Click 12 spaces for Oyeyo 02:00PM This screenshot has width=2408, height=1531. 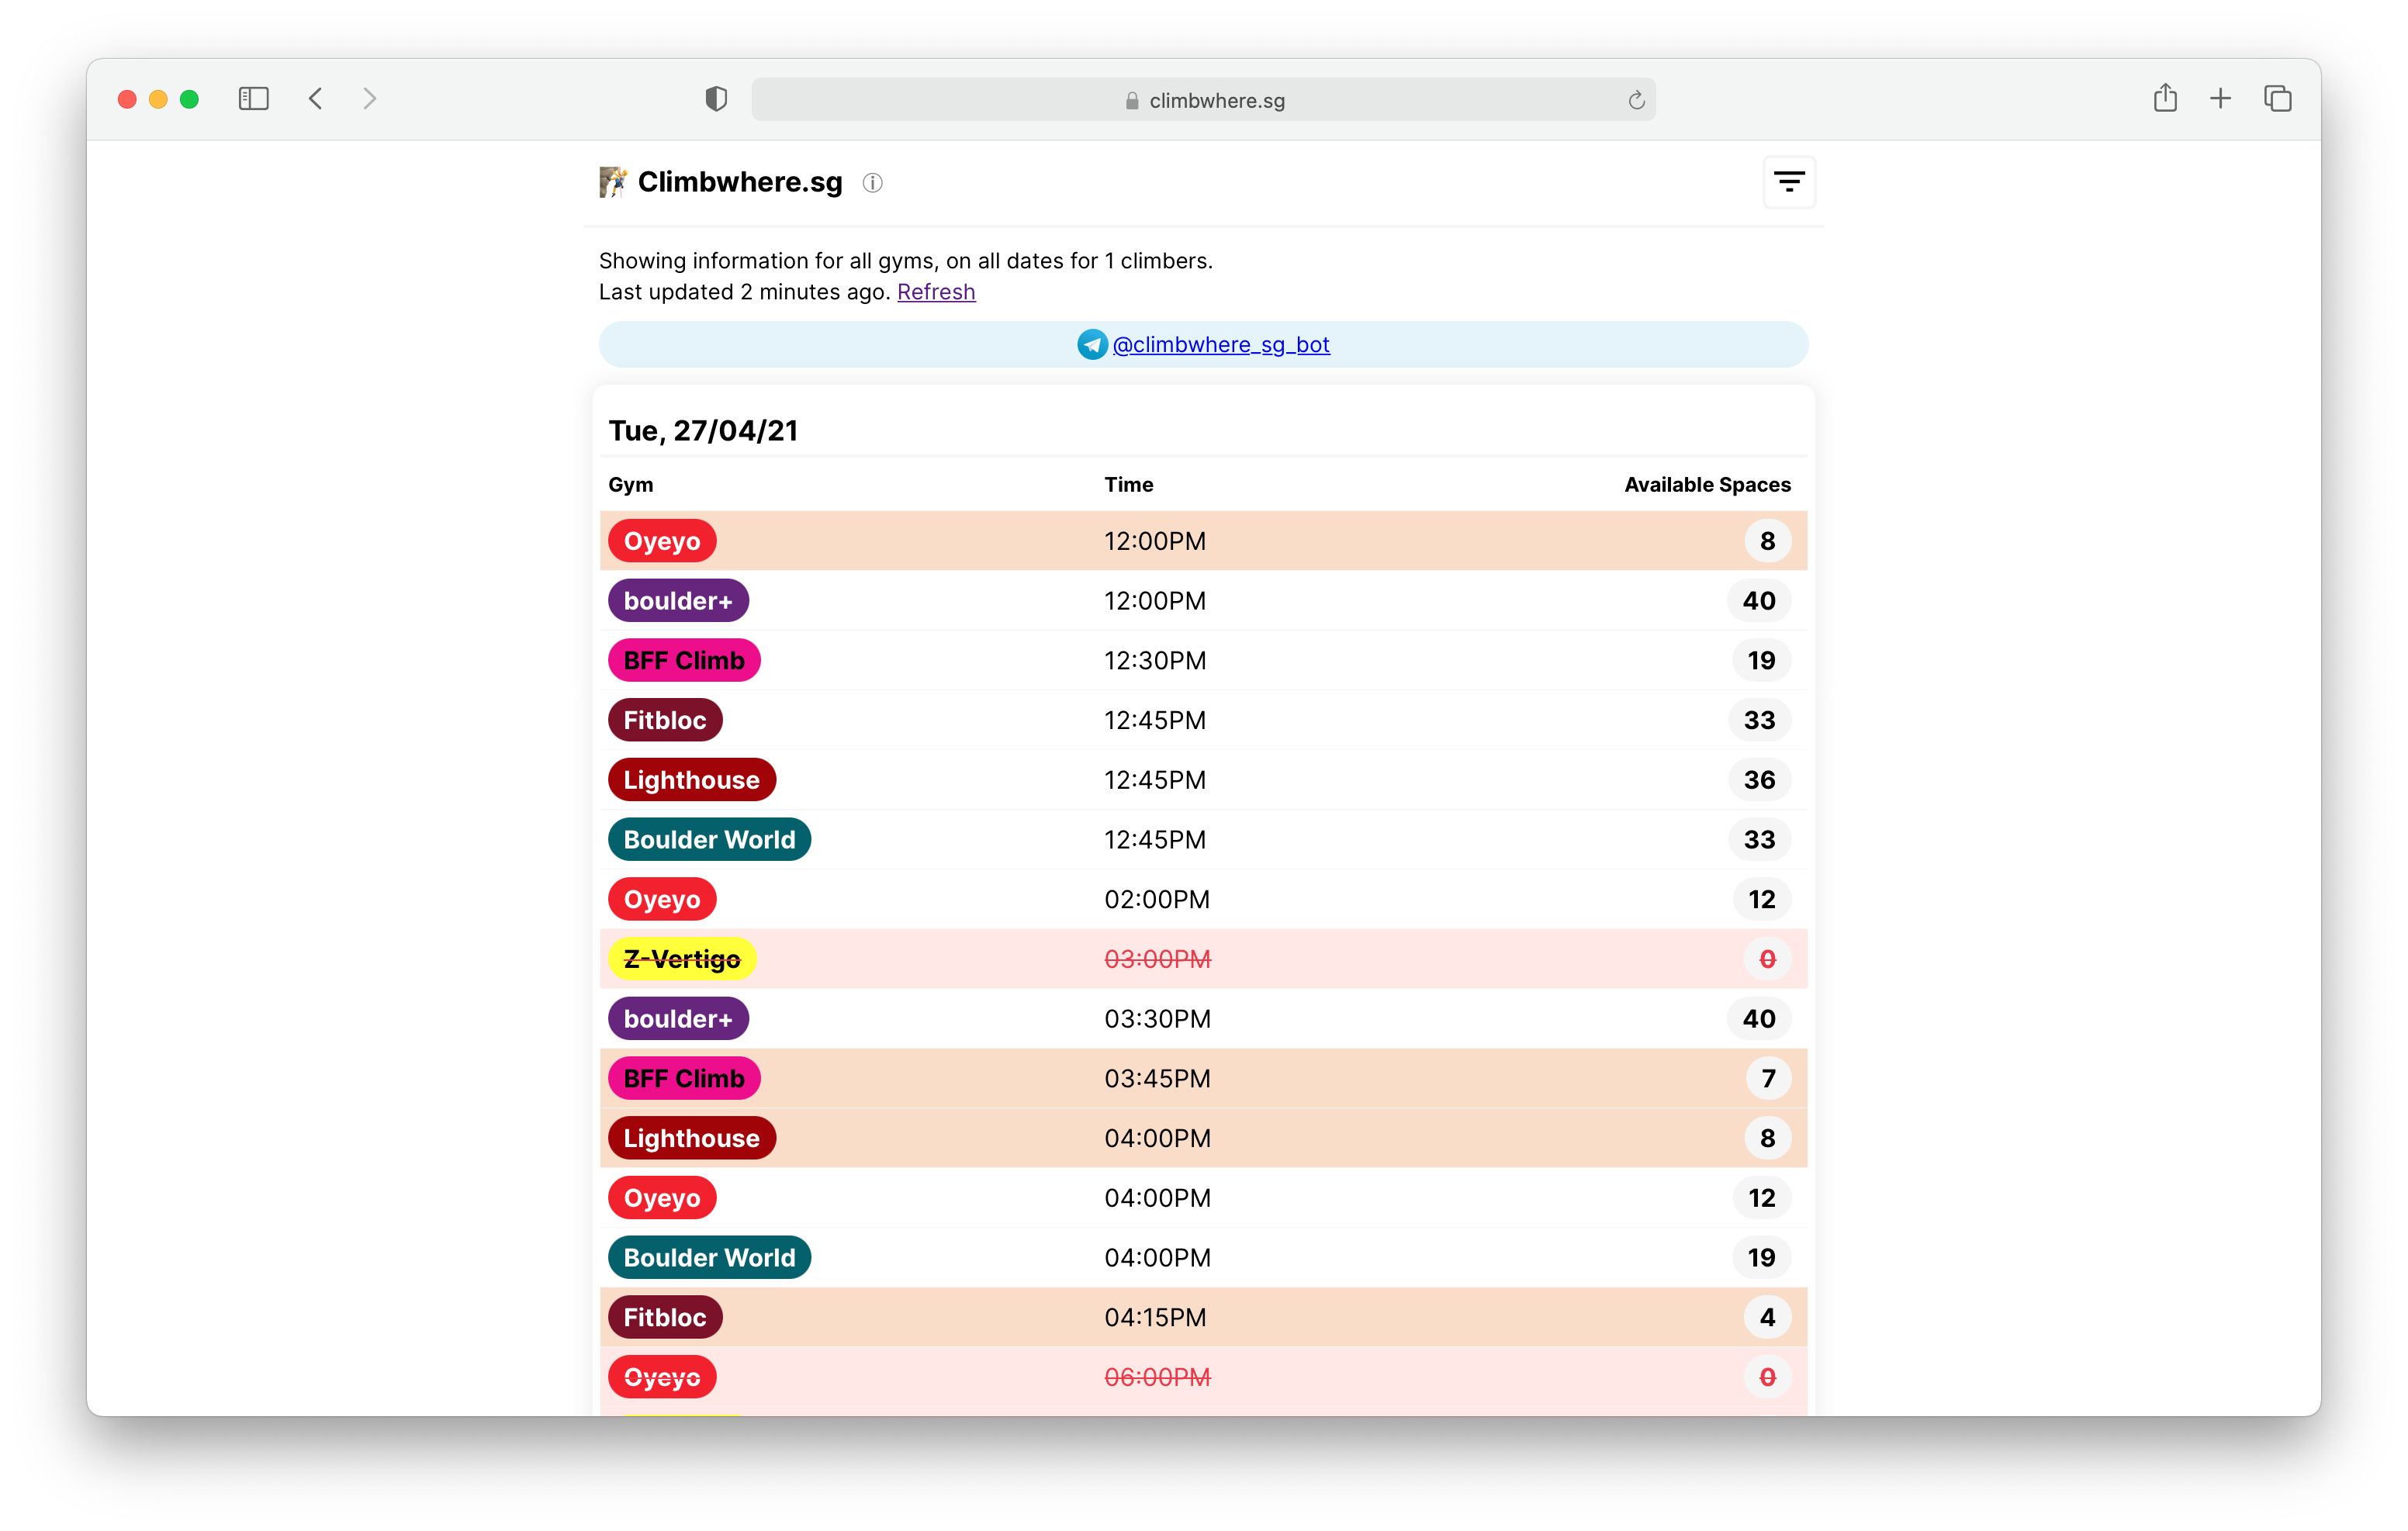coord(1761,900)
